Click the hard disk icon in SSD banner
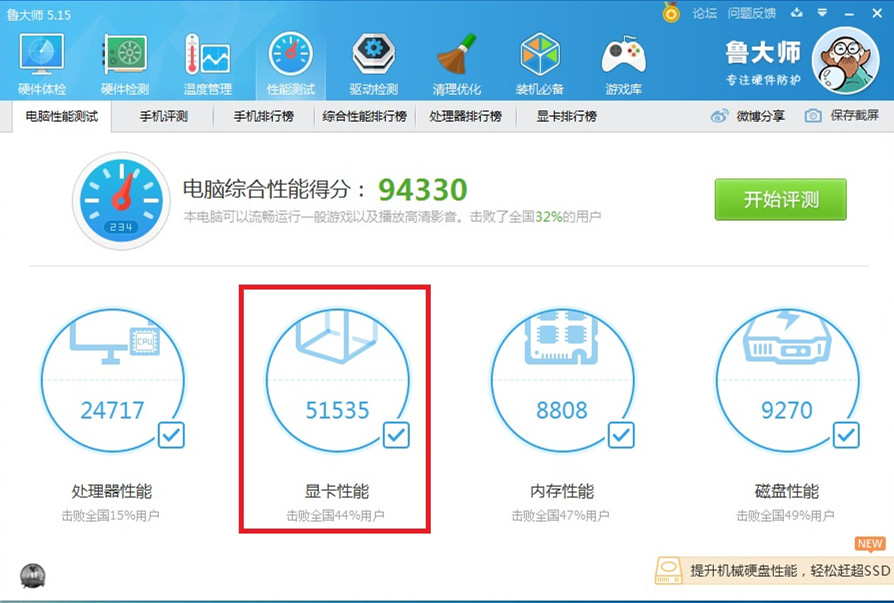894x603 pixels. [669, 571]
